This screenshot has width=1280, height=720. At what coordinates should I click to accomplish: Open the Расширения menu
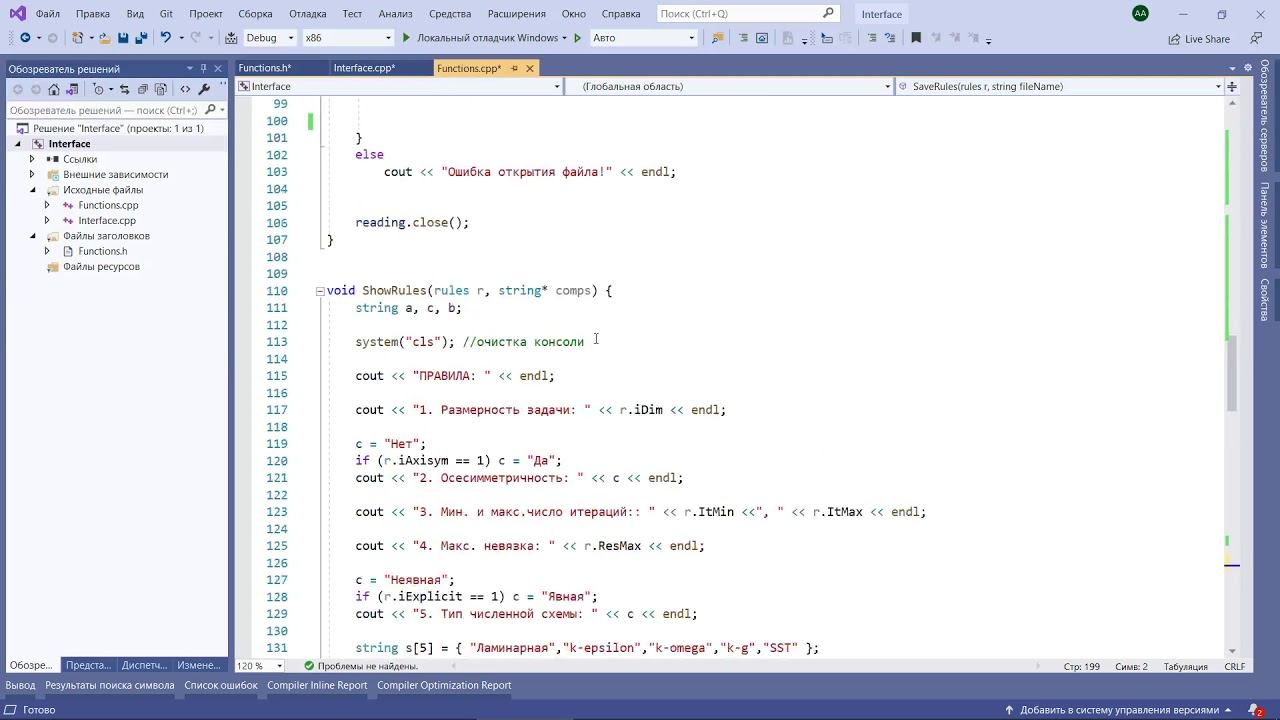[x=516, y=14]
